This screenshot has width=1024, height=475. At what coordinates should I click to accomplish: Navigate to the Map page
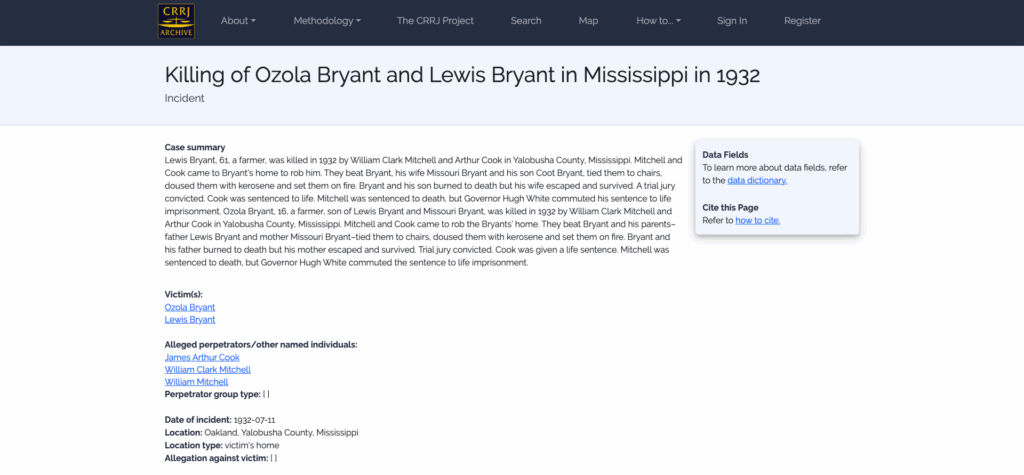tap(589, 21)
